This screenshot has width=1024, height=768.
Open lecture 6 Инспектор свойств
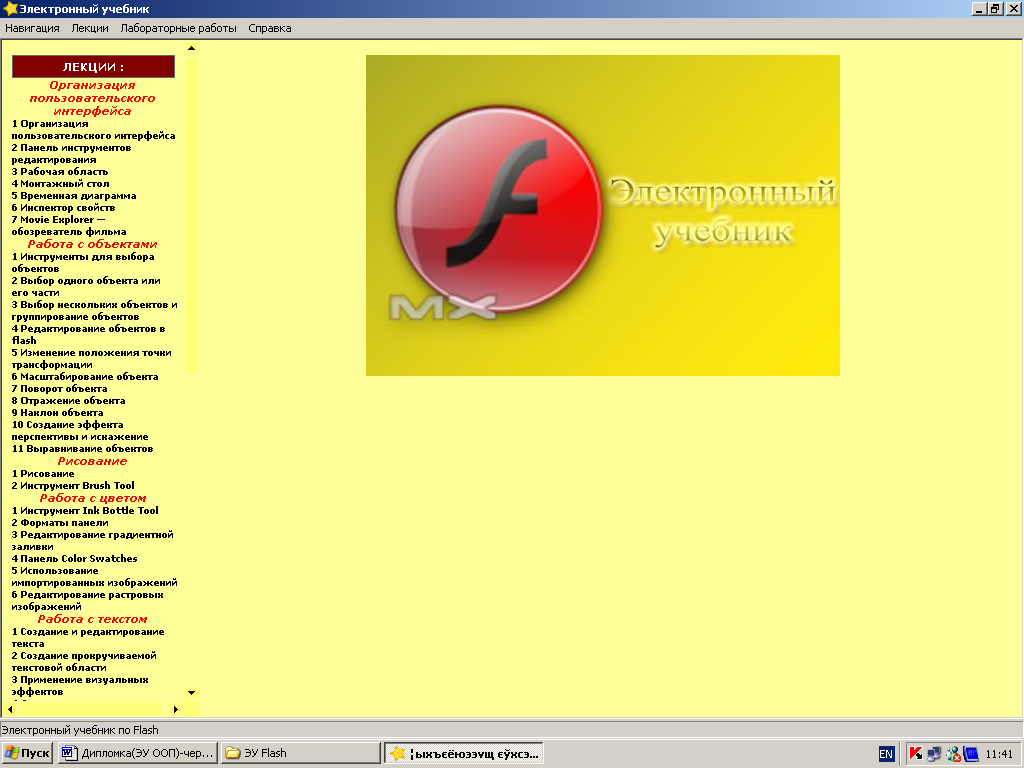[x=63, y=208]
